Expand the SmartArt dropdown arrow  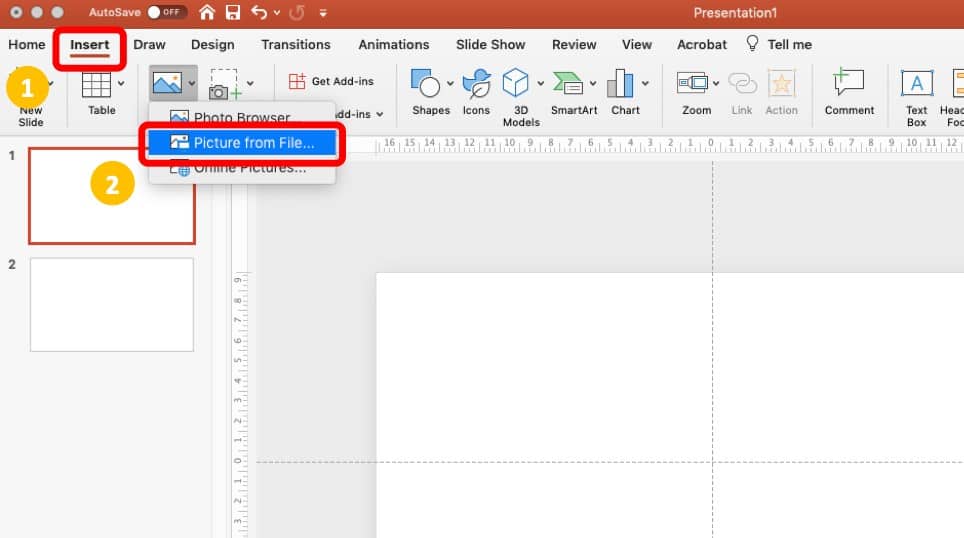(x=593, y=84)
